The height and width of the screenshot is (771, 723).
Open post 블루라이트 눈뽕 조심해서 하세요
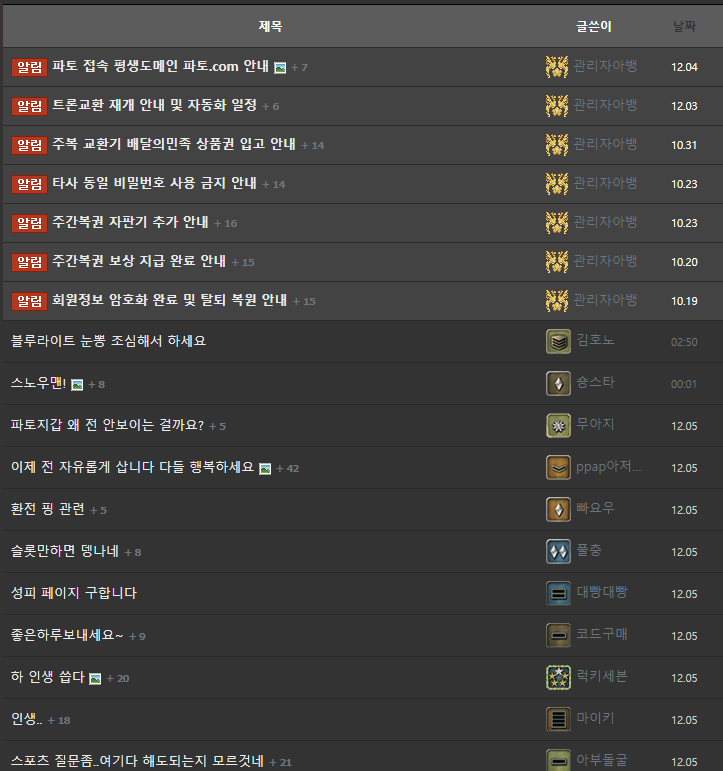coord(108,341)
